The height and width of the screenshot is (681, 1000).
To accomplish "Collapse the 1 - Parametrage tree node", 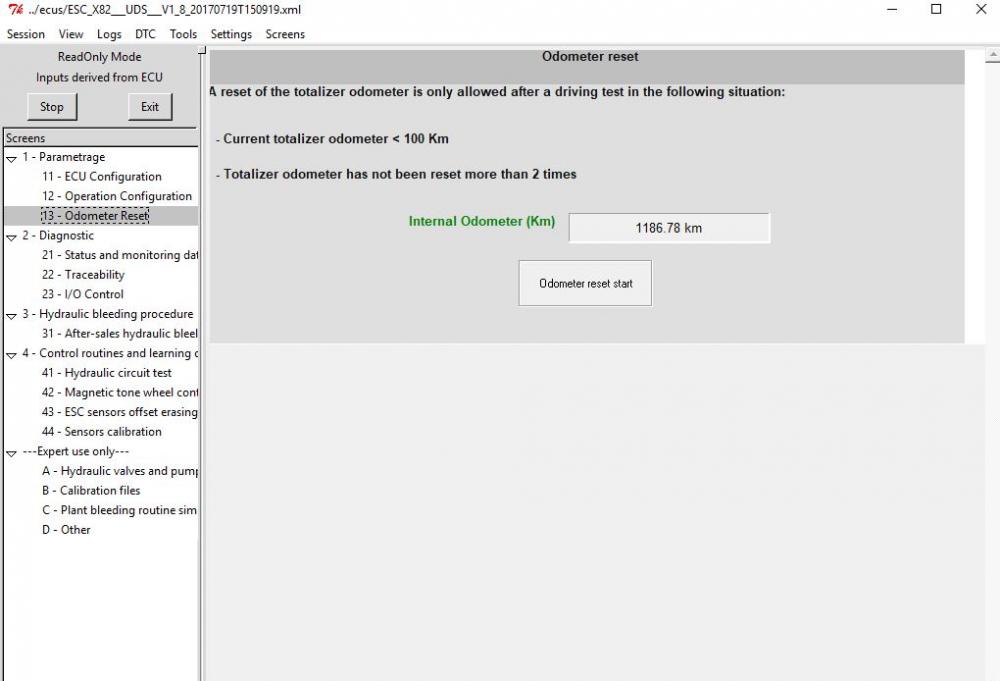I will tap(11, 158).
